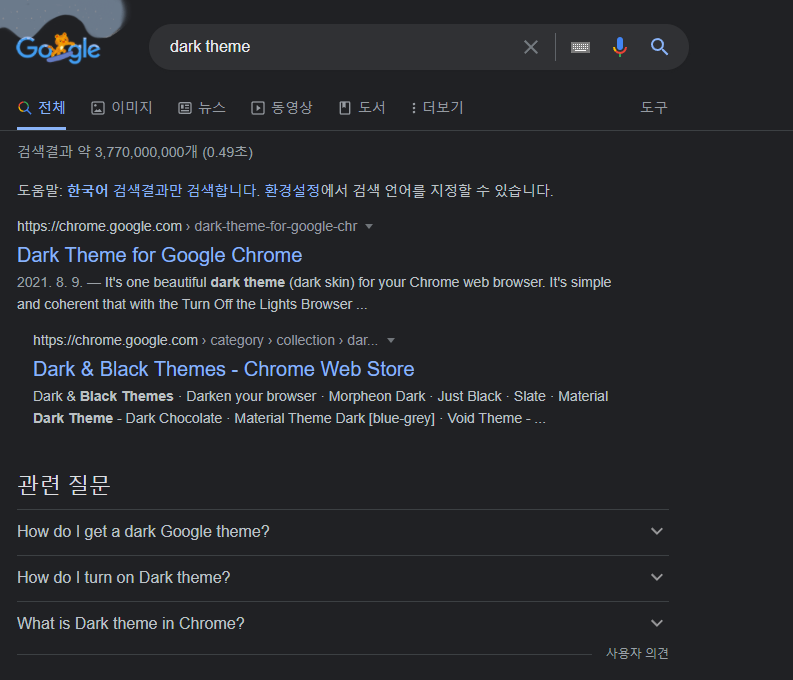793x680 pixels.
Task: Open the dropdown arrow beside dark-theme-for-google-chr URL
Action: [369, 226]
